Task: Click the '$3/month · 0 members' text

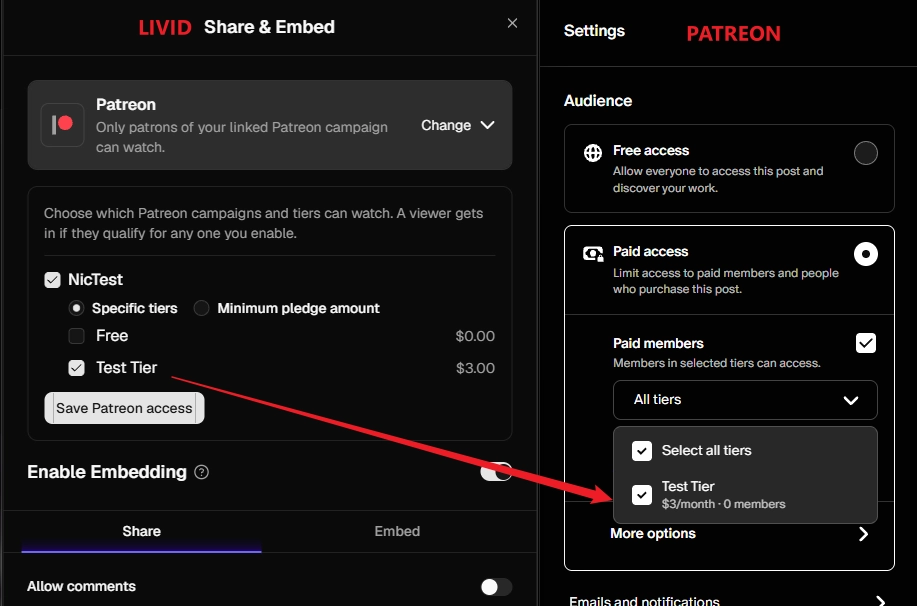Action: (723, 504)
